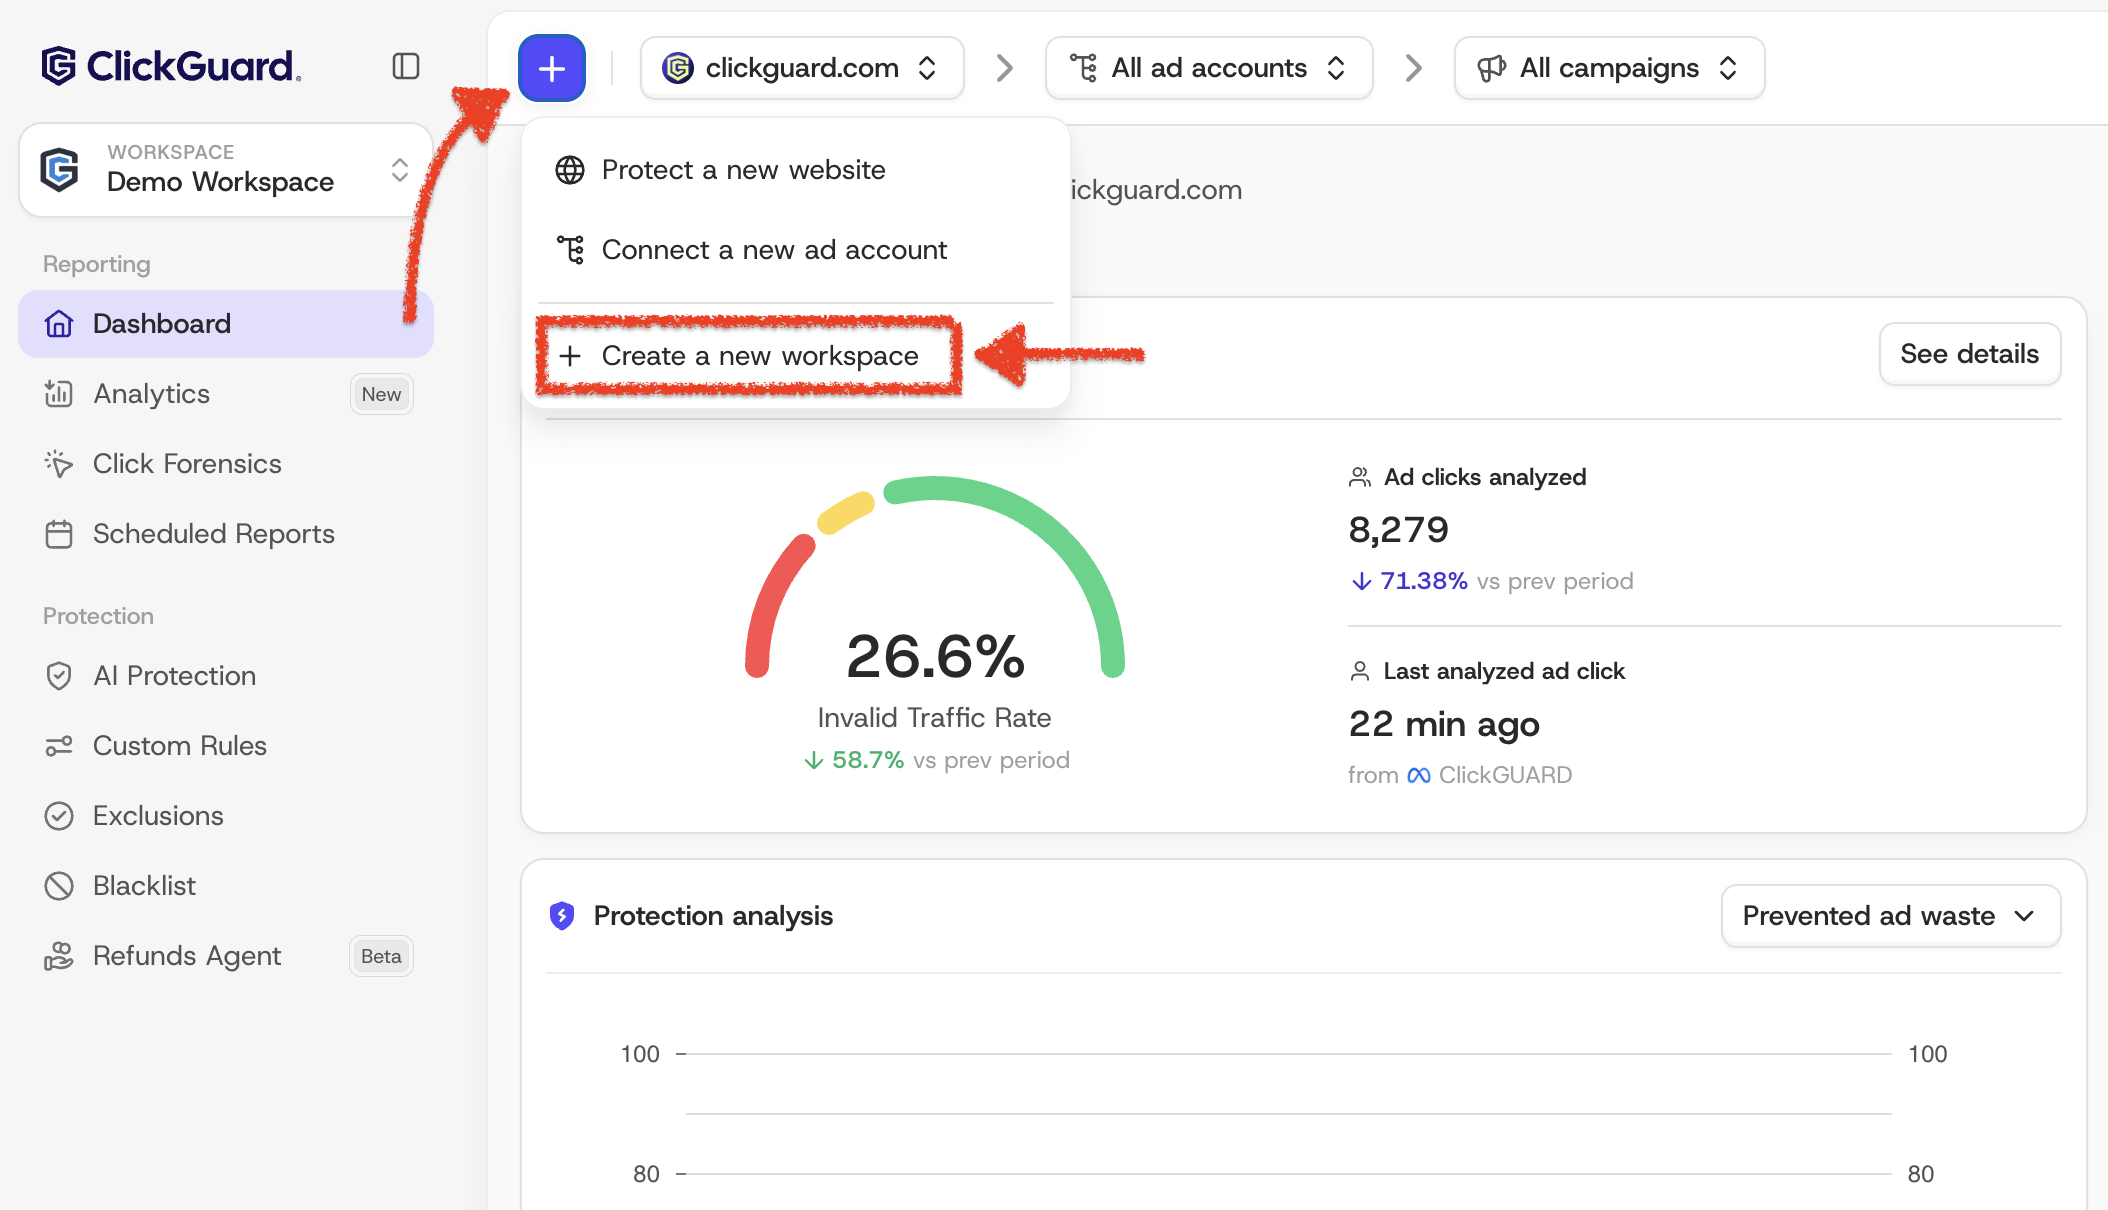Click the See details button
This screenshot has width=2108, height=1210.
1969,354
